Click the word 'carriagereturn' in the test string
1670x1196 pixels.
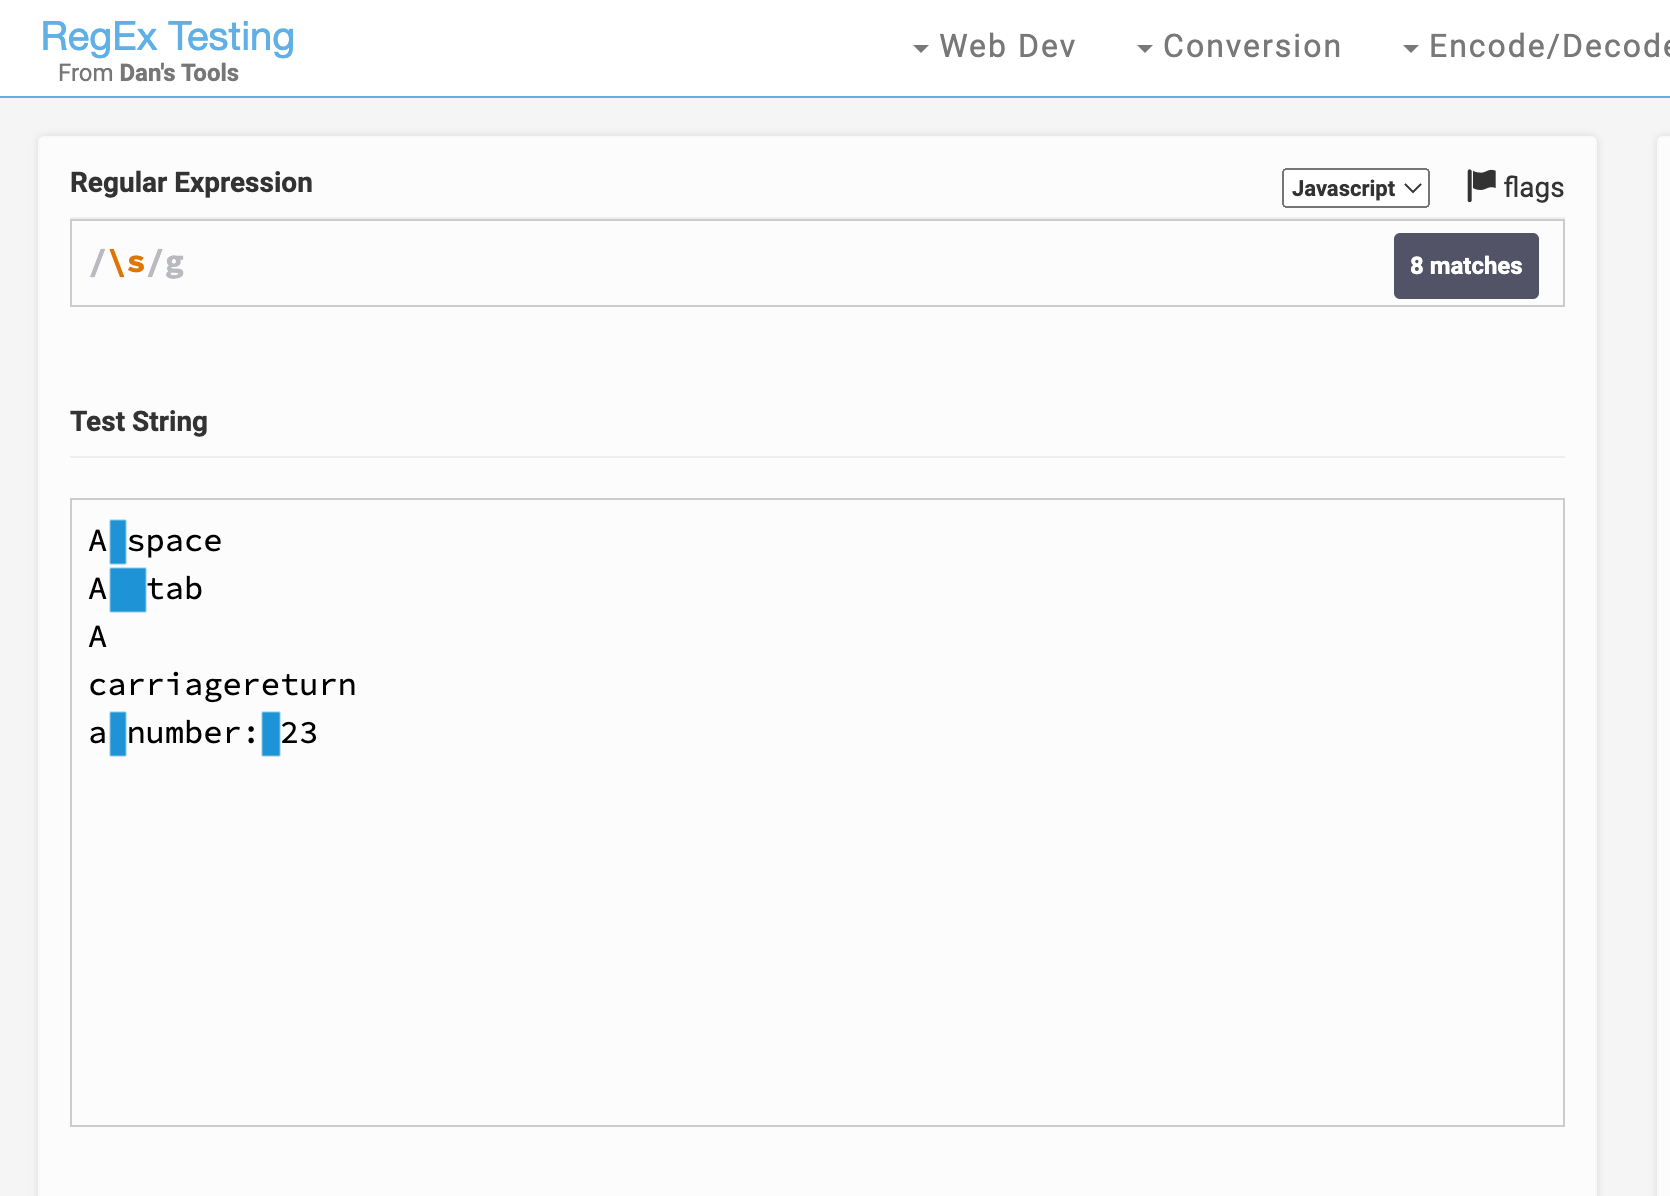point(223,685)
